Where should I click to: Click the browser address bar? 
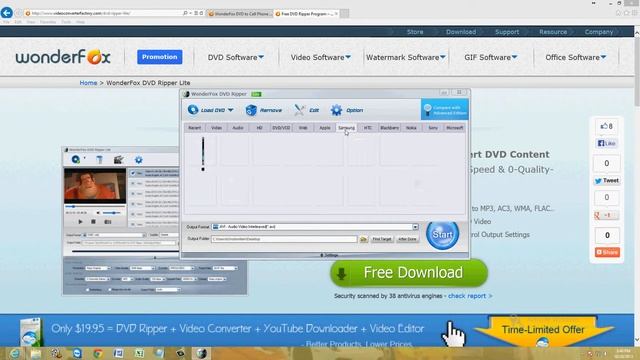tap(104, 13)
